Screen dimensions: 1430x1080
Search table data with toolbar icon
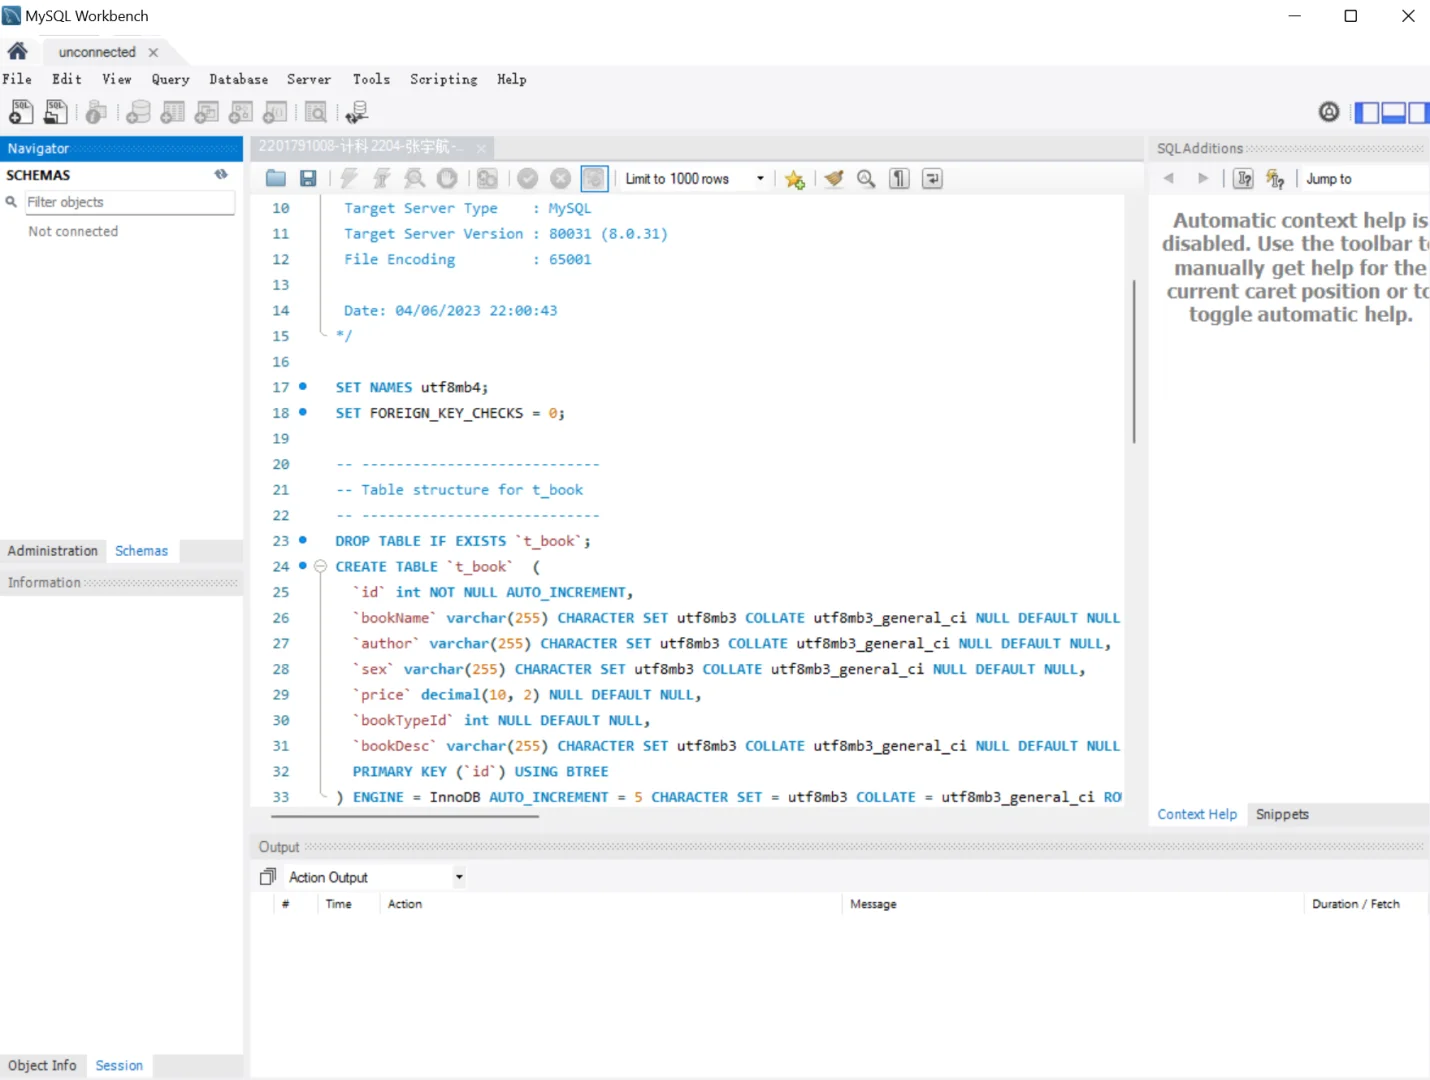click(316, 112)
